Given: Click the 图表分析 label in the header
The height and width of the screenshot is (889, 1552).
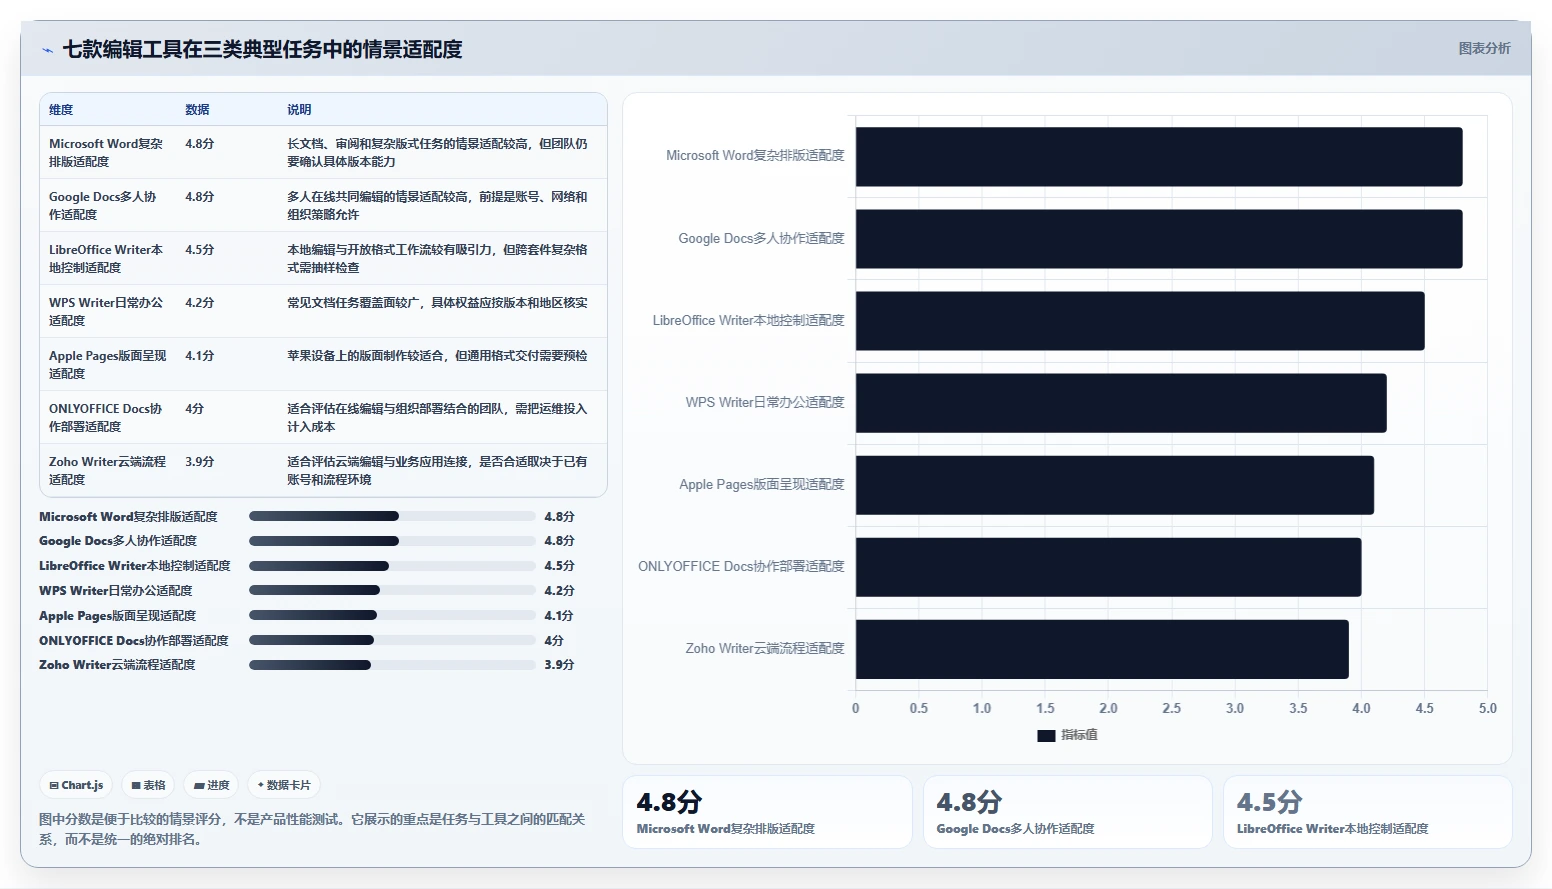Looking at the screenshot, I should [x=1484, y=48].
